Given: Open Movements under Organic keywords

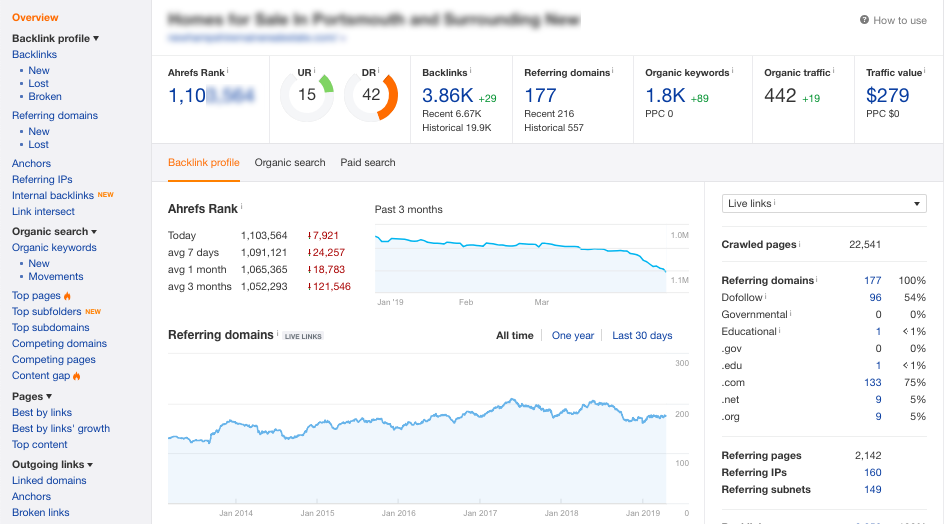Looking at the screenshot, I should point(56,277).
